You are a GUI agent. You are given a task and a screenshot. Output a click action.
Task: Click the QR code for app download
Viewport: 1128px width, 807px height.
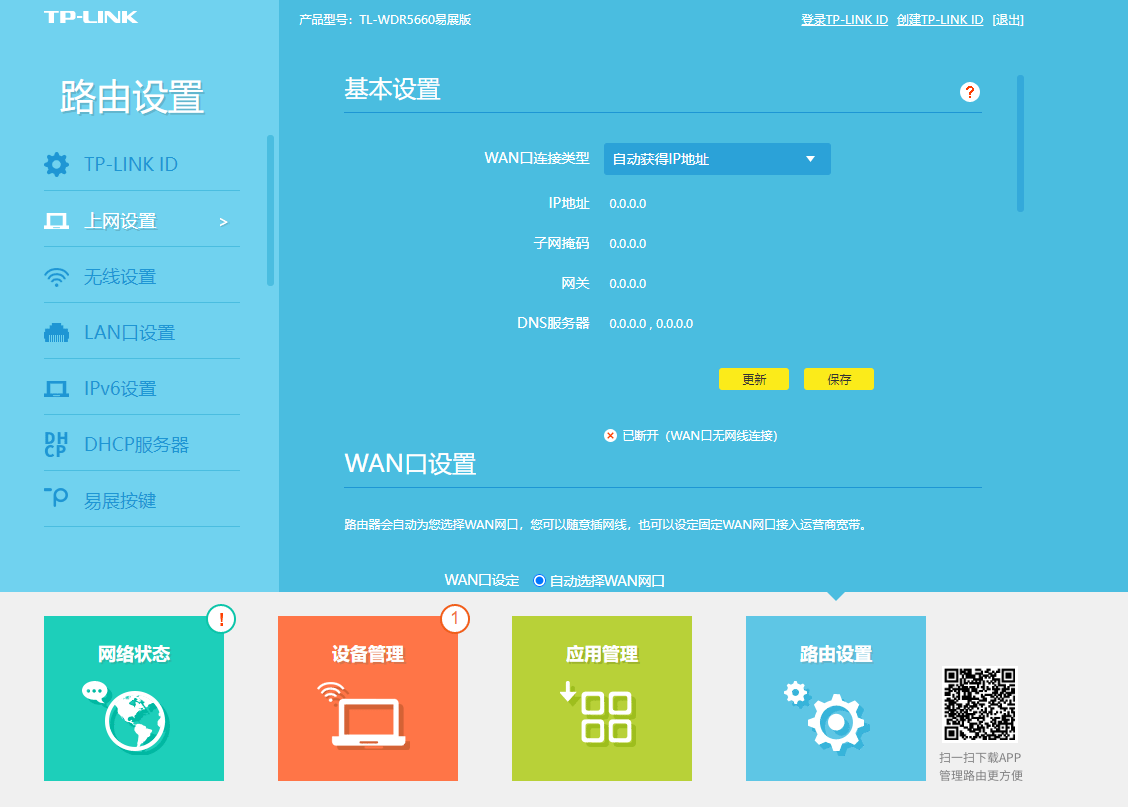pyautogui.click(x=979, y=704)
